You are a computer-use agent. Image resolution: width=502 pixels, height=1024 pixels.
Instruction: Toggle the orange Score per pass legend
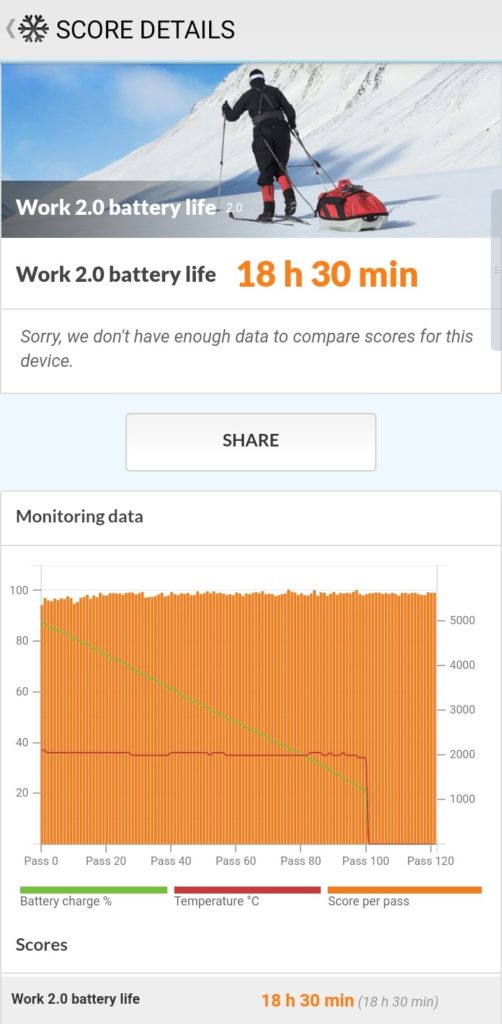[x=404, y=895]
